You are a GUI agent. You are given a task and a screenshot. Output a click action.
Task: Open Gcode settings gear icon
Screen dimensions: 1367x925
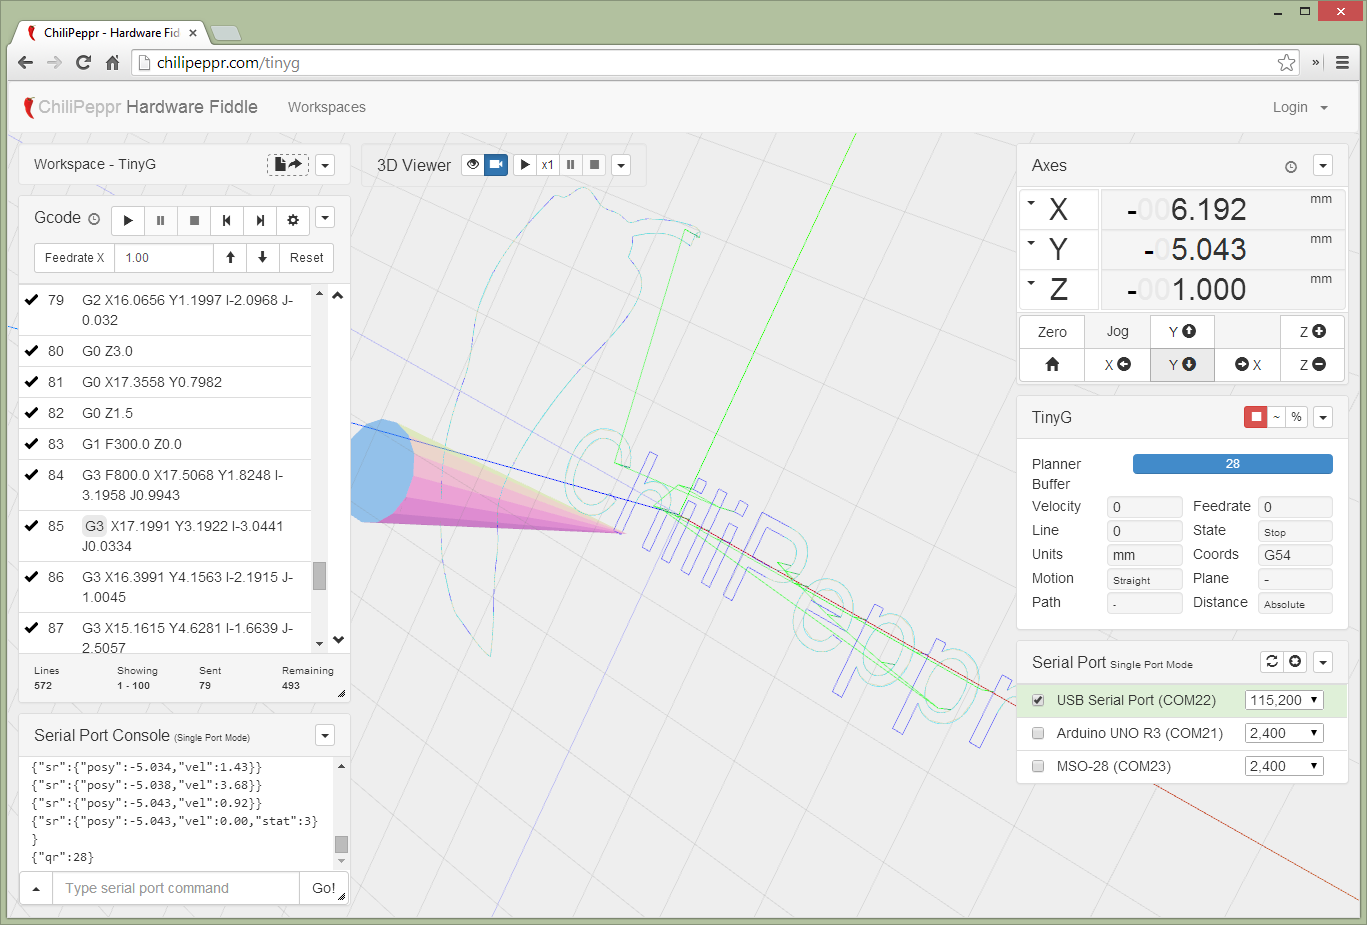click(293, 220)
